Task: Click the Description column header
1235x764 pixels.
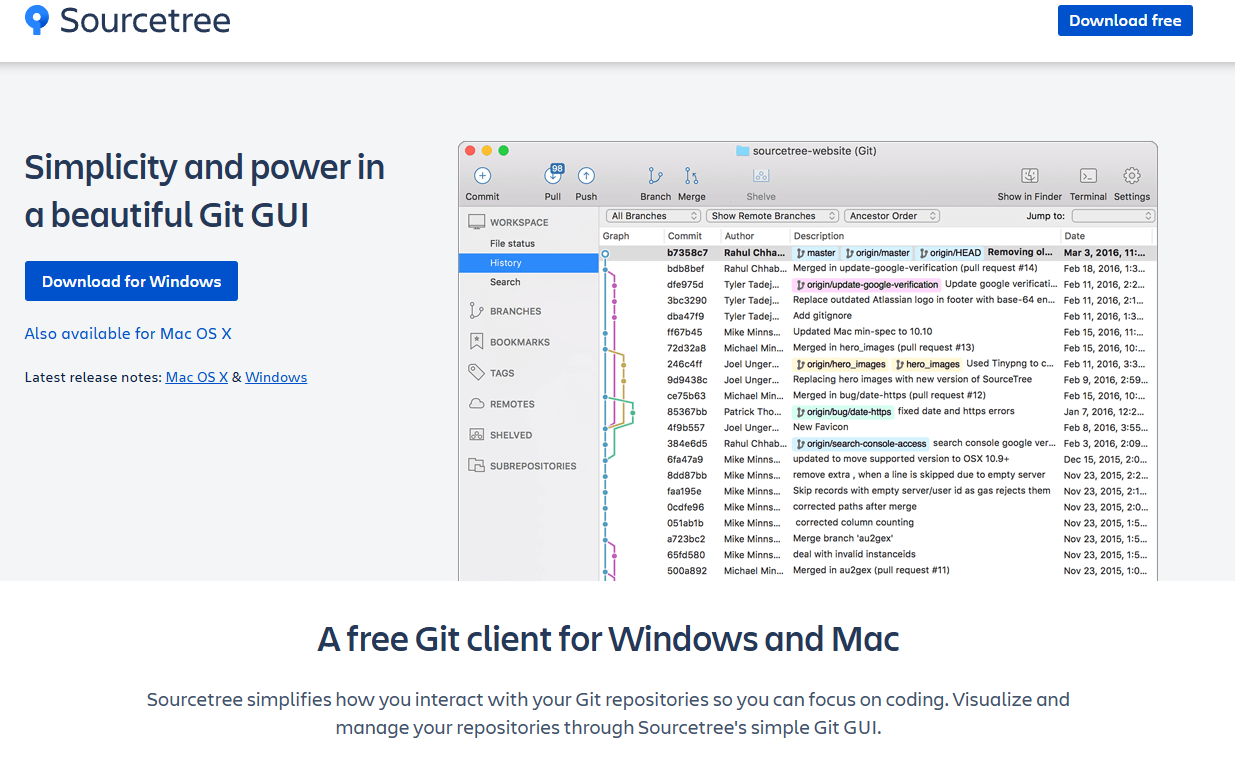Action: (x=819, y=237)
